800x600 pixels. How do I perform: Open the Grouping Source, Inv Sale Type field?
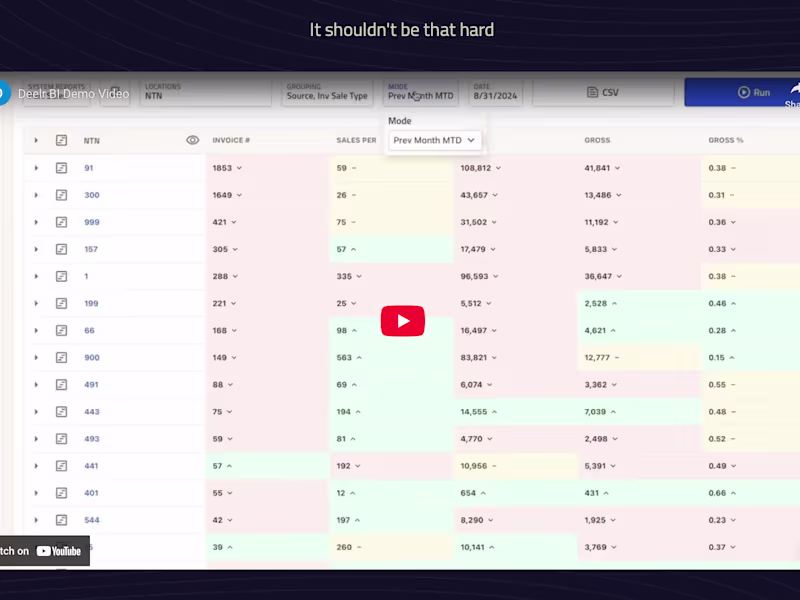[327, 92]
